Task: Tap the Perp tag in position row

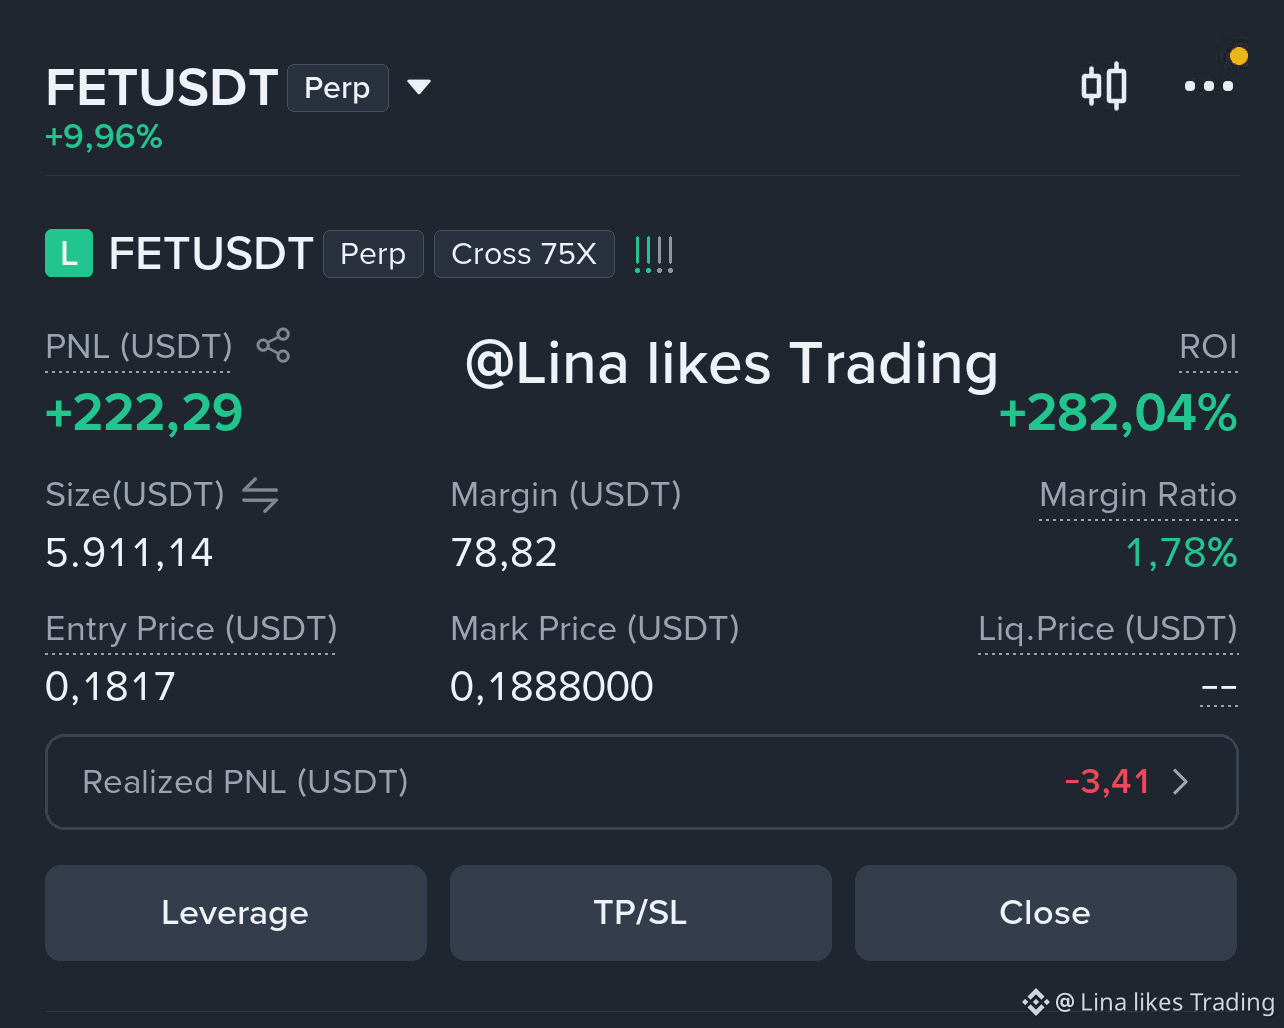Action: point(373,254)
